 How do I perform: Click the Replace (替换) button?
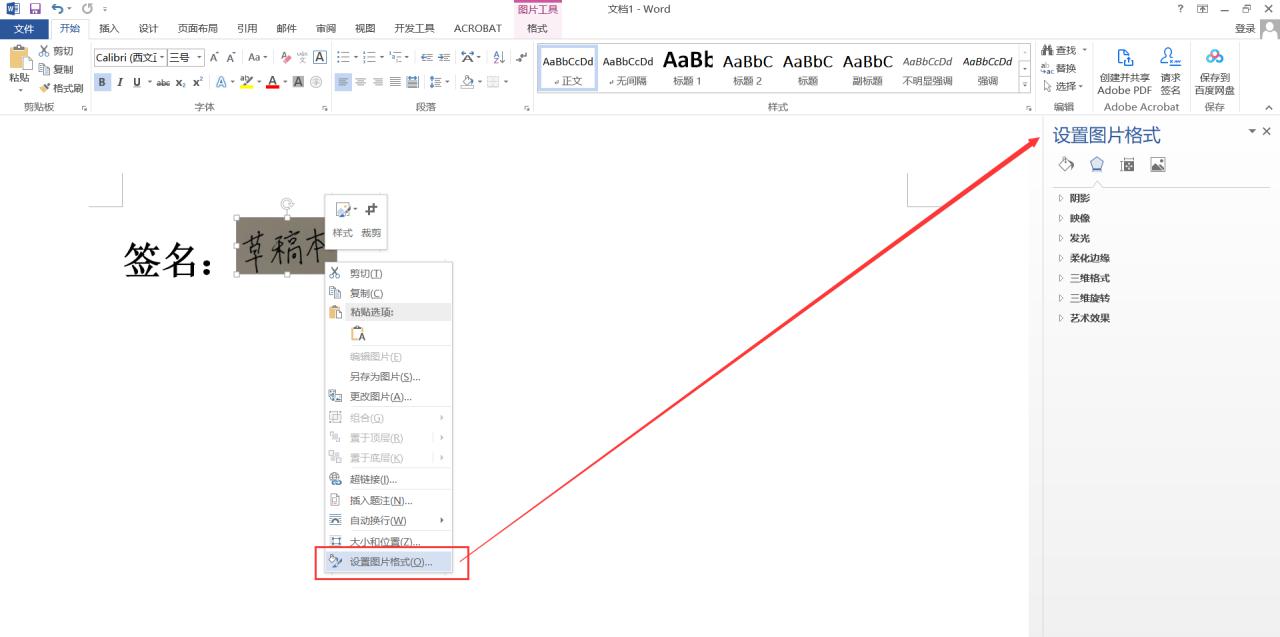(1058, 68)
